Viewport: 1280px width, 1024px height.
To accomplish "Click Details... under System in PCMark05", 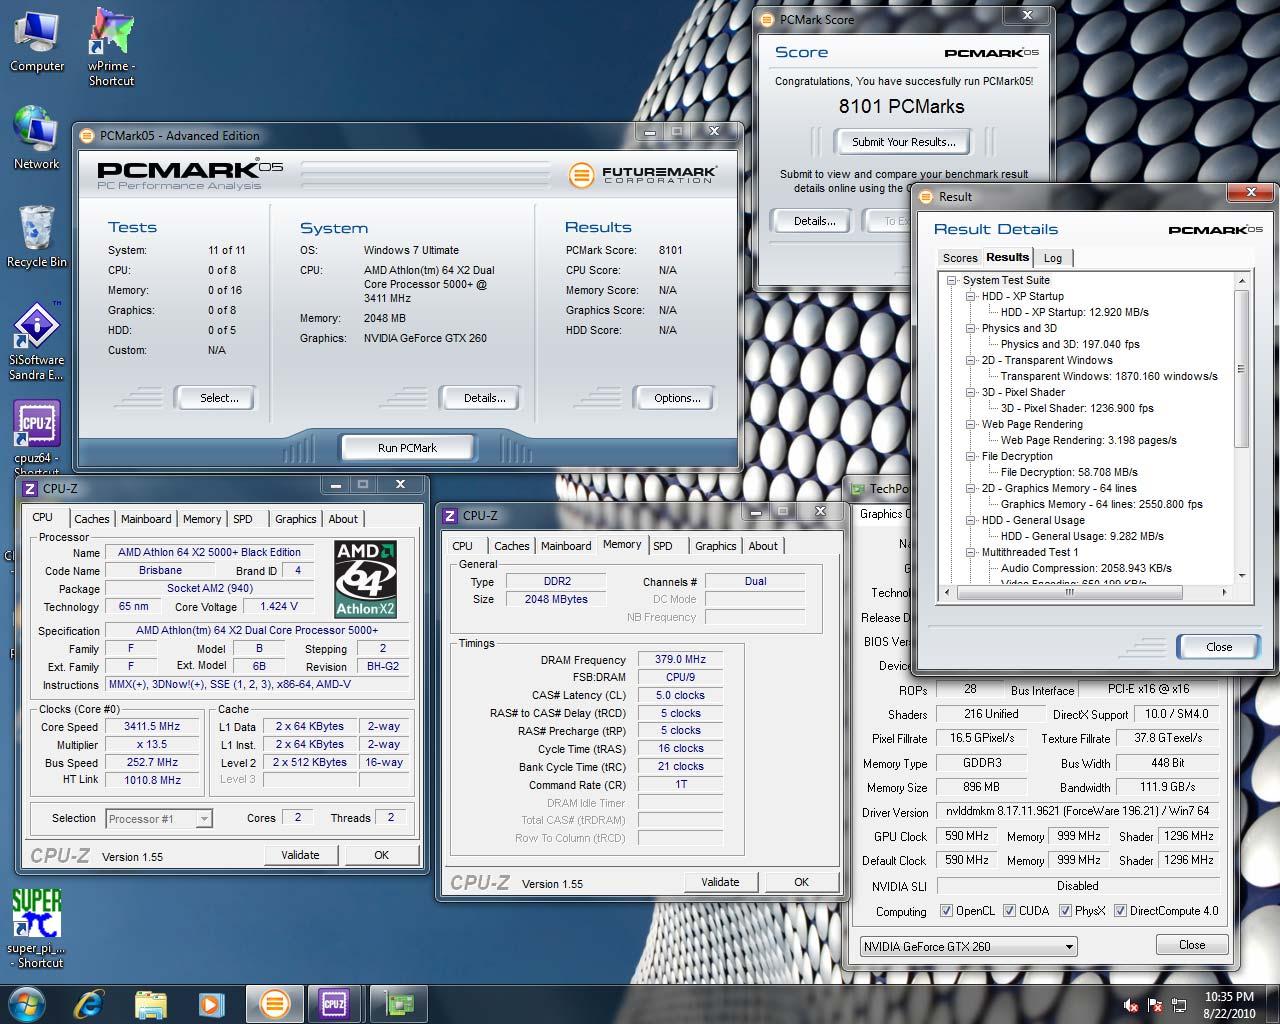I will (484, 398).
